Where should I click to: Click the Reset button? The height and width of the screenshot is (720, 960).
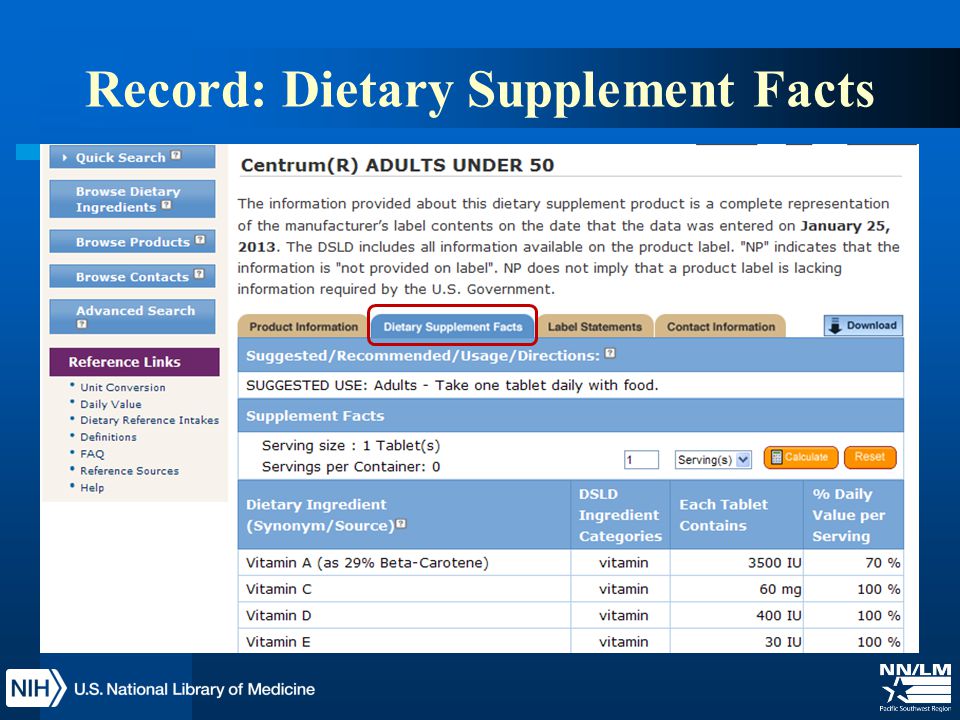click(870, 457)
